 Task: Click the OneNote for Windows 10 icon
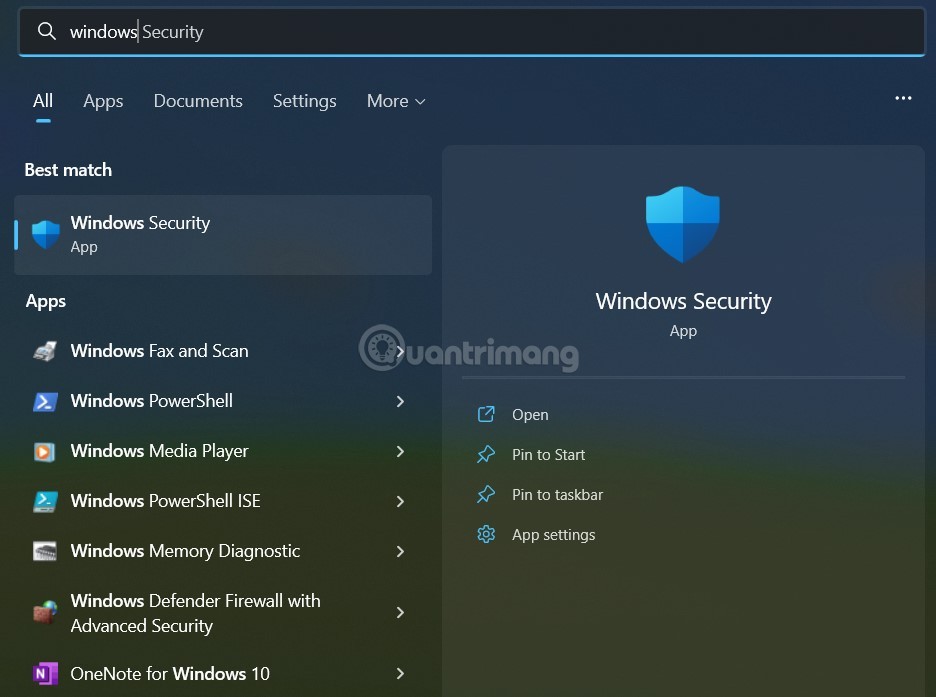[44, 673]
